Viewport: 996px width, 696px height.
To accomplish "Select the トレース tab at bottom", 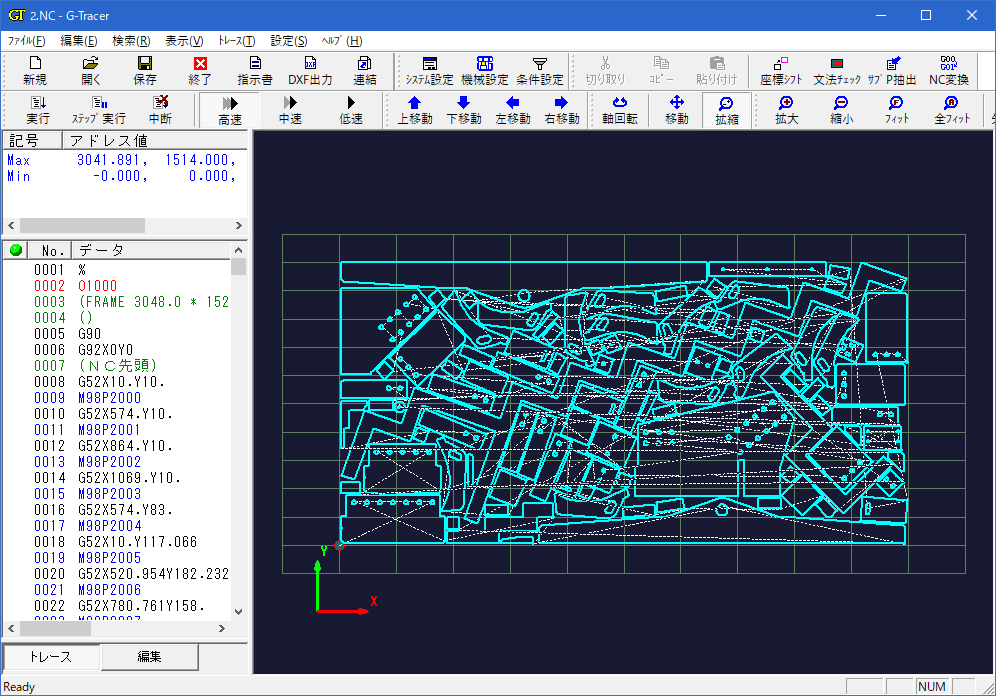I will pos(50,657).
